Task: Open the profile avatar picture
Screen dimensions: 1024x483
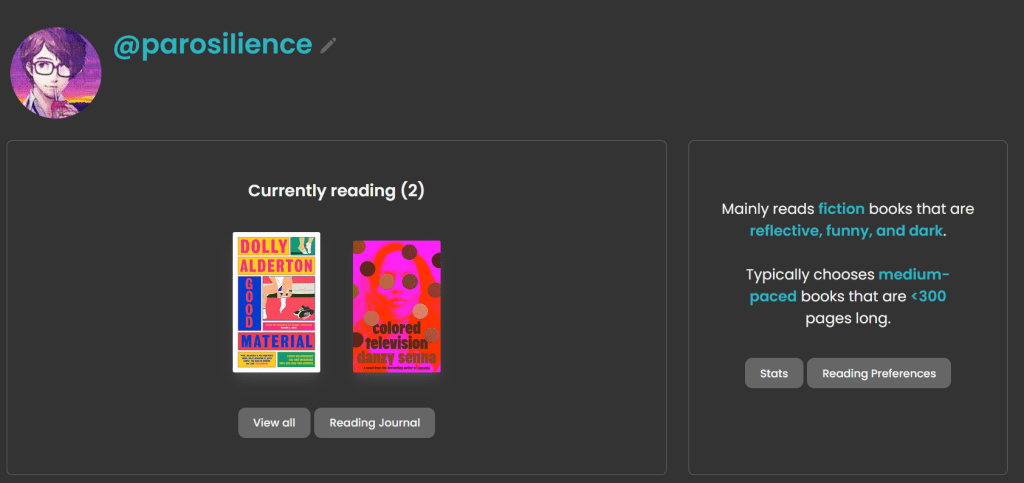Action: pos(56,73)
